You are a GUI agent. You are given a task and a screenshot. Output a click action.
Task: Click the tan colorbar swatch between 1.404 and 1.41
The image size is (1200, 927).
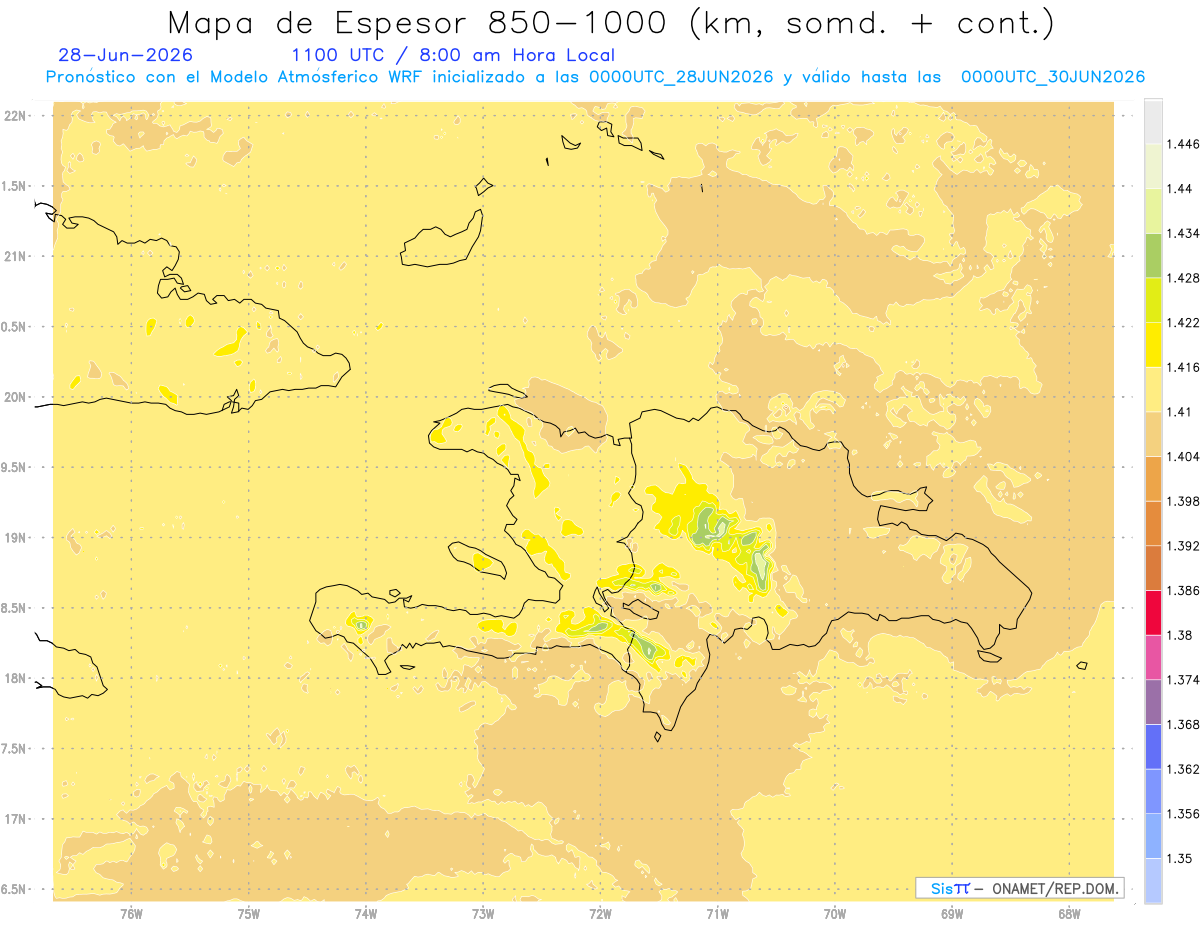point(1153,434)
